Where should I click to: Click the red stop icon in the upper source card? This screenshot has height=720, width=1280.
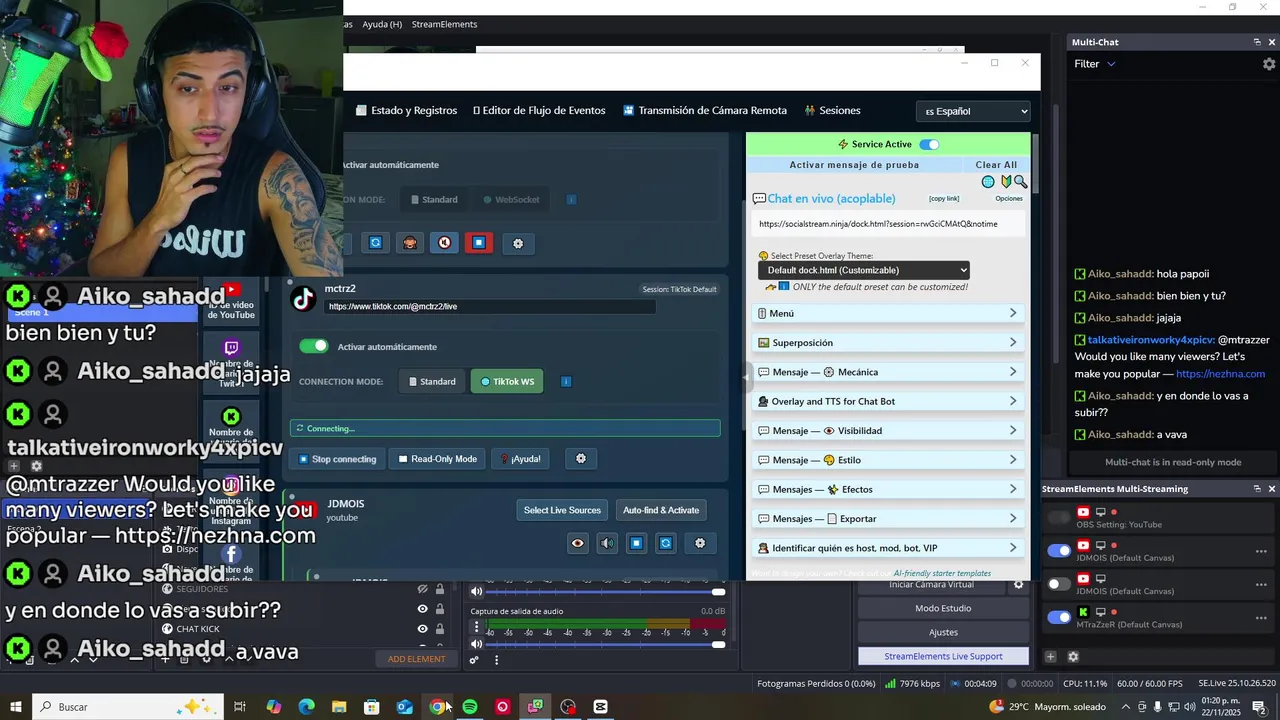479,243
